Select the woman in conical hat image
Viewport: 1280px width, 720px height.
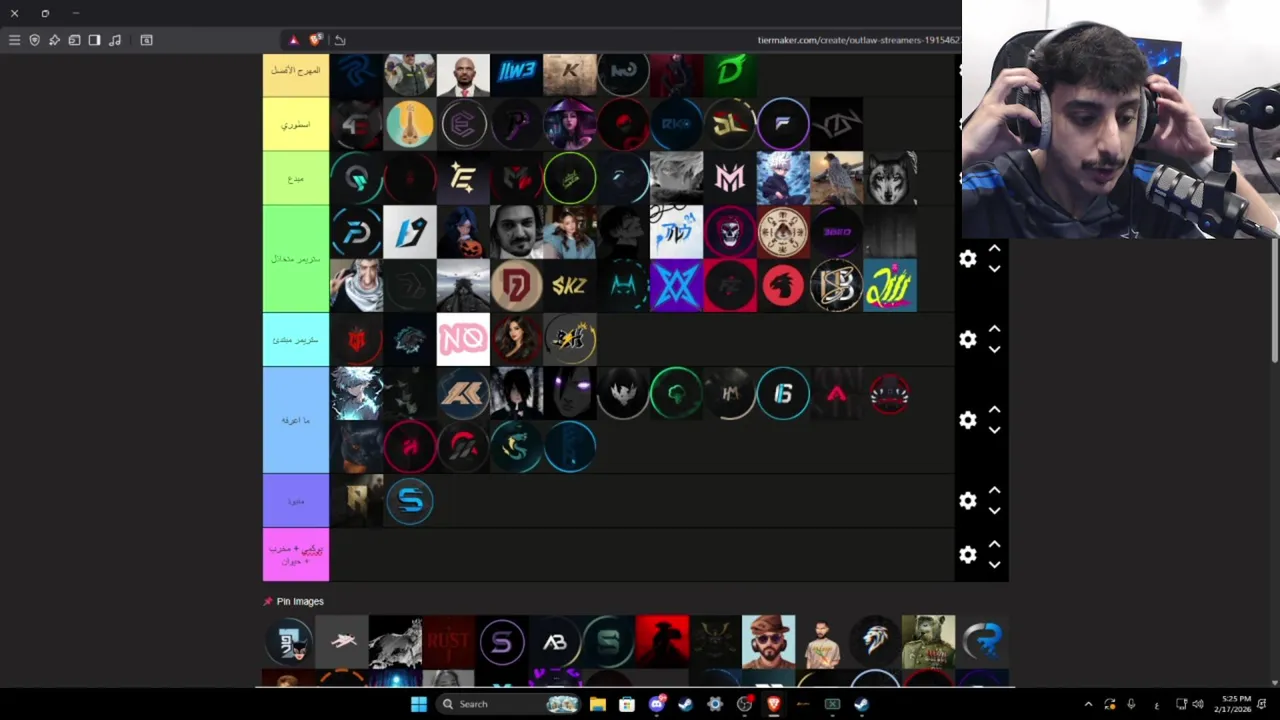click(570, 124)
